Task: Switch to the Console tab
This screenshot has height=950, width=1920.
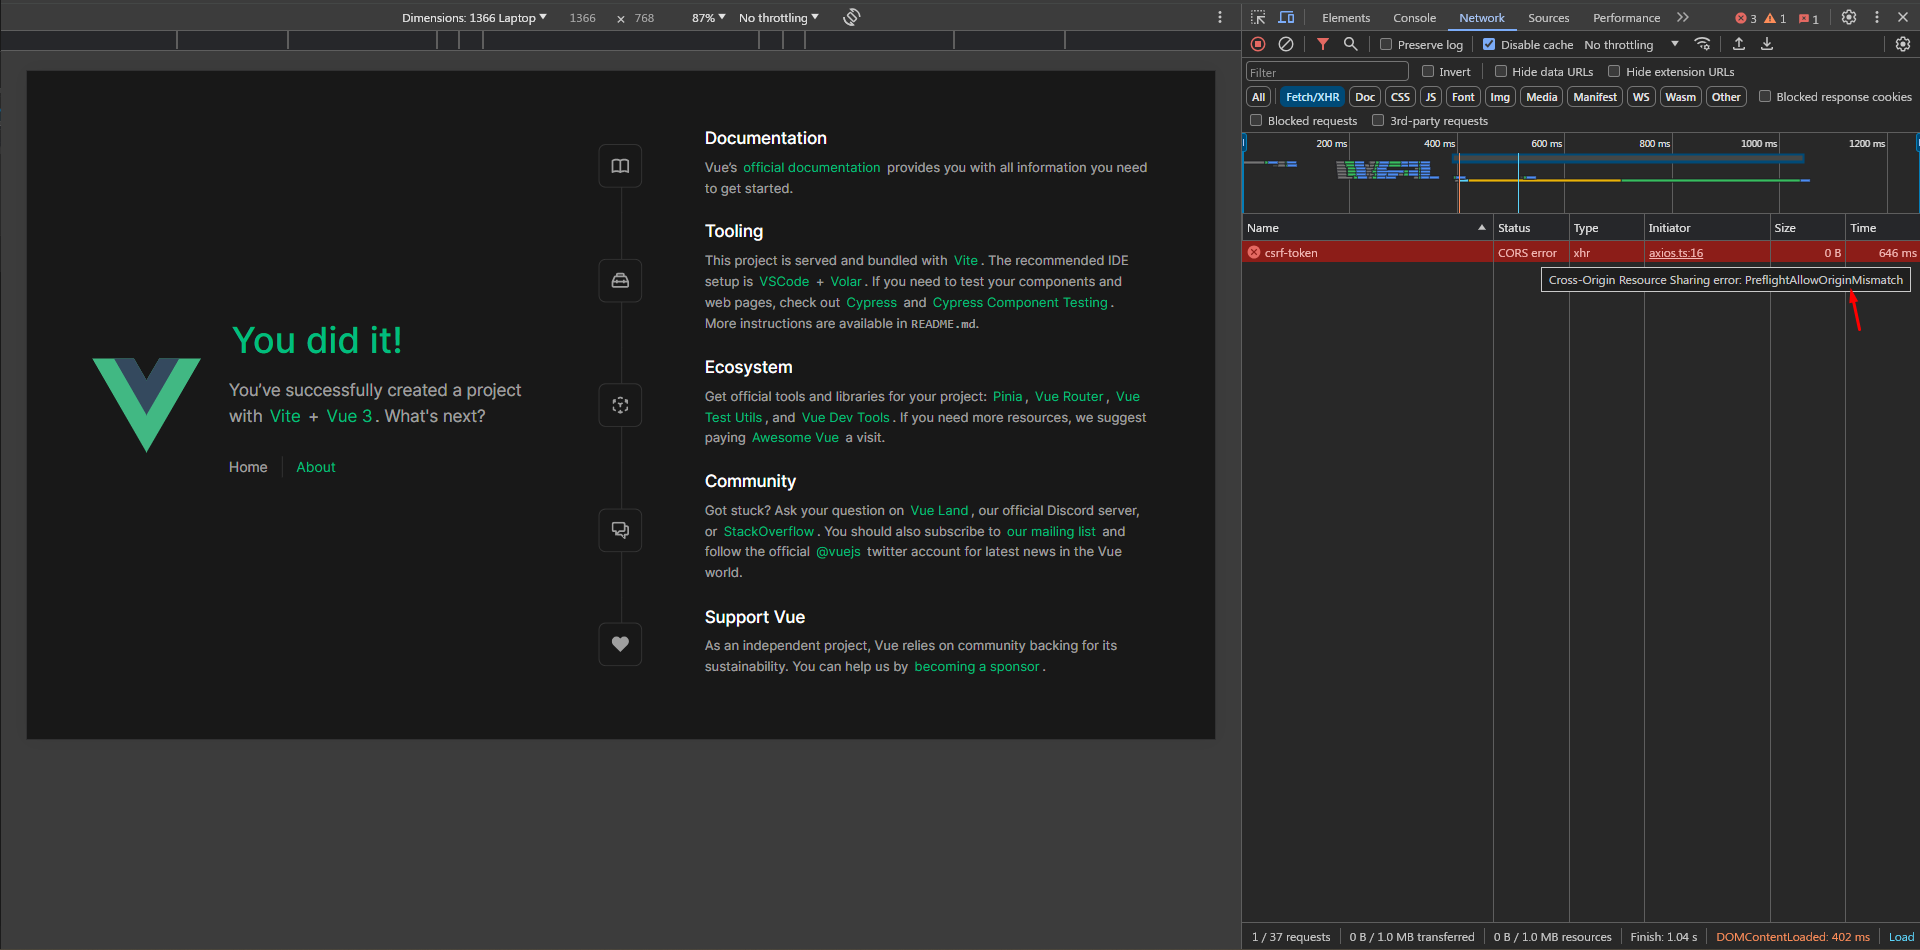Action: [1414, 18]
